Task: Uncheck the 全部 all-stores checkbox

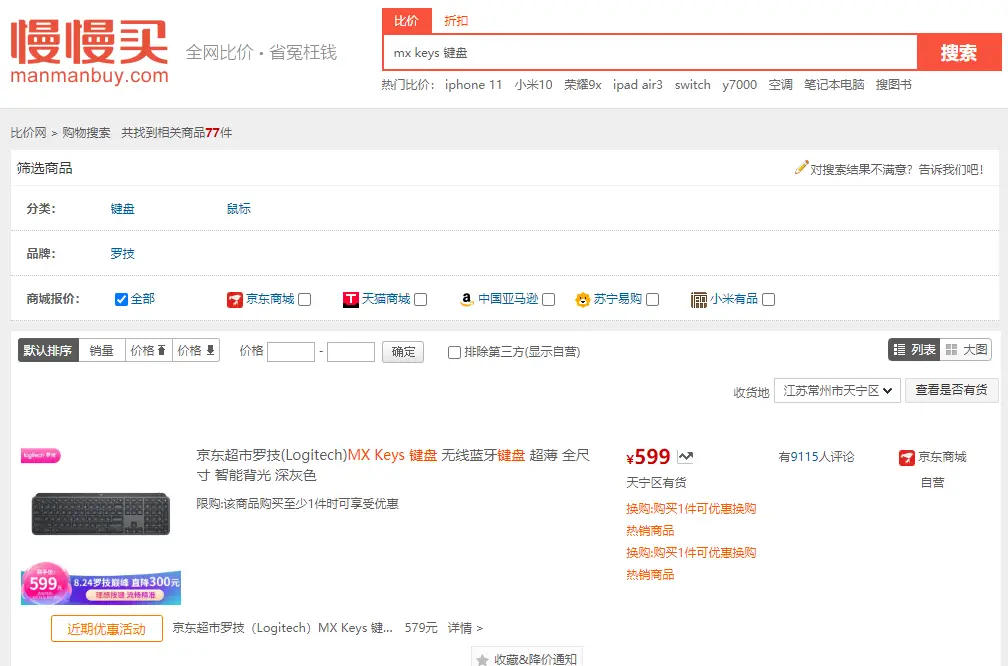Action: (121, 298)
